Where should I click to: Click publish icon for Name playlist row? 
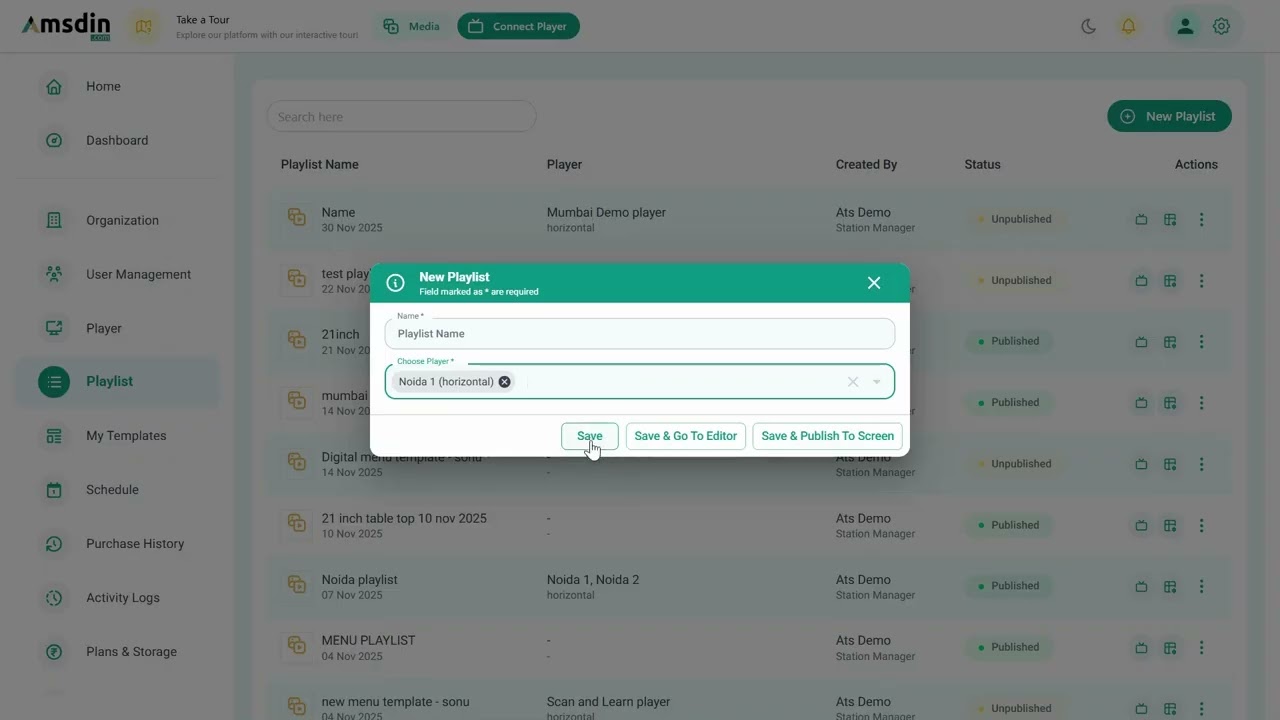[1141, 220]
